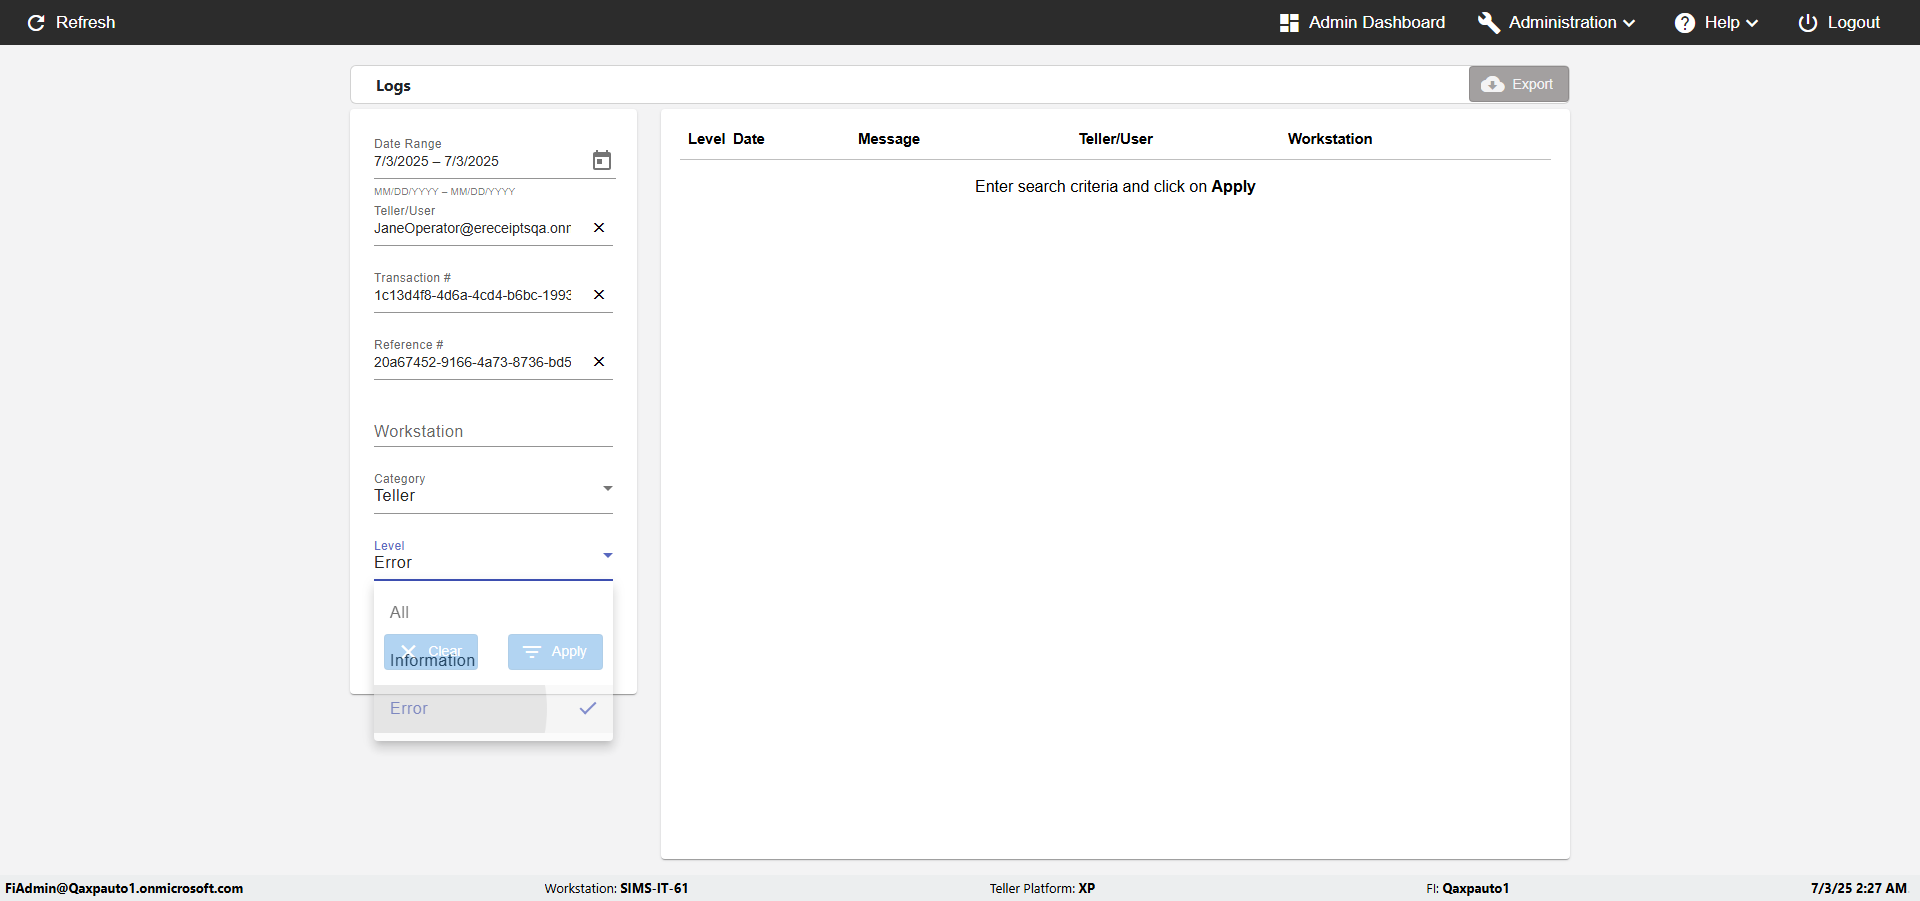Click the SIMS-IT-61 workstation status entry

616,888
